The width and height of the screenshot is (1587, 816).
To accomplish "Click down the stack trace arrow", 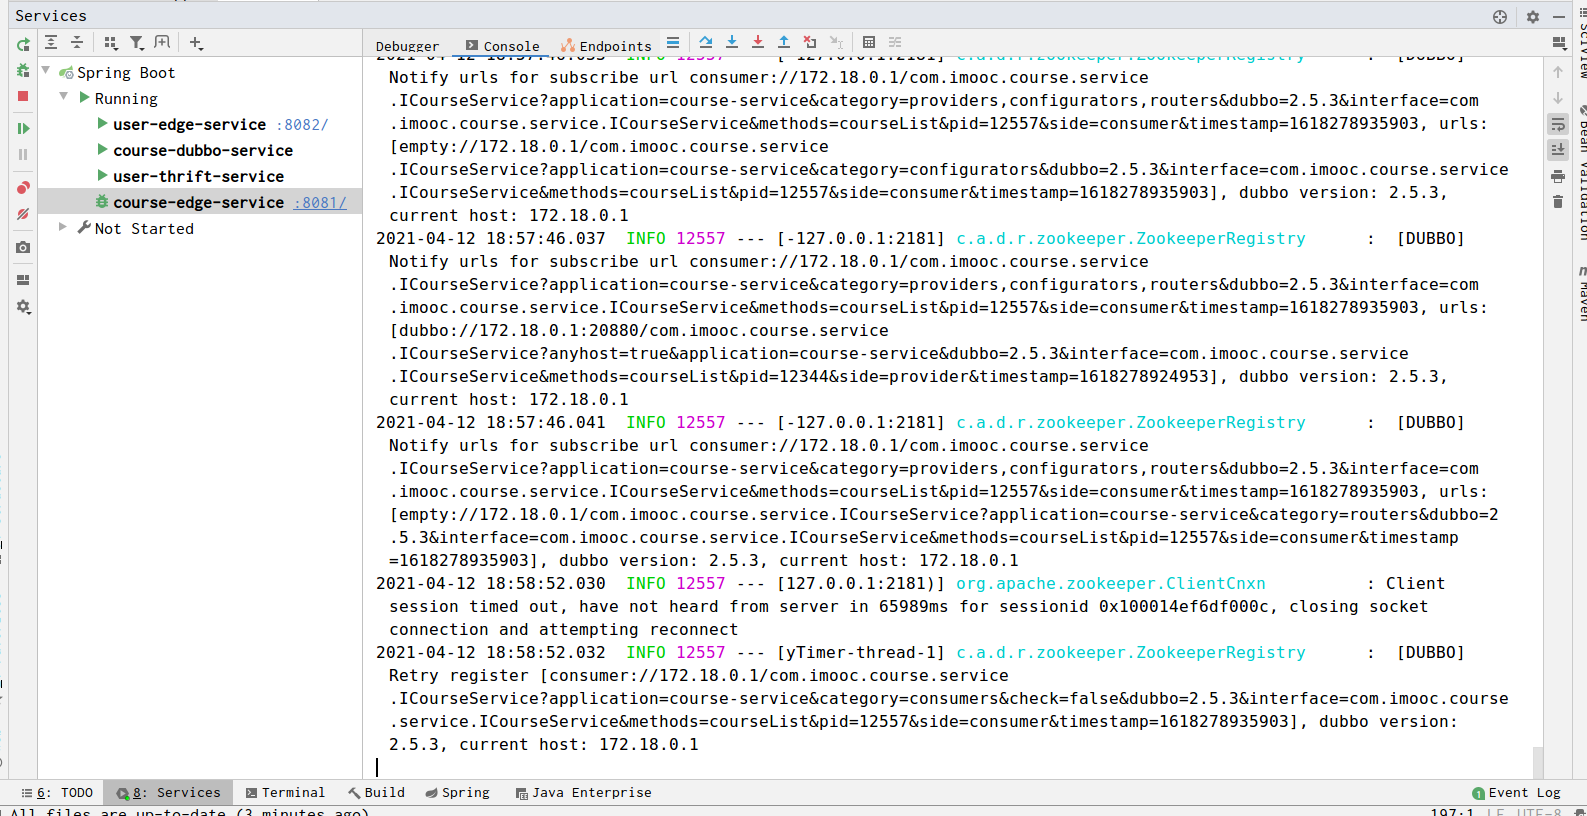I will [x=1558, y=98].
